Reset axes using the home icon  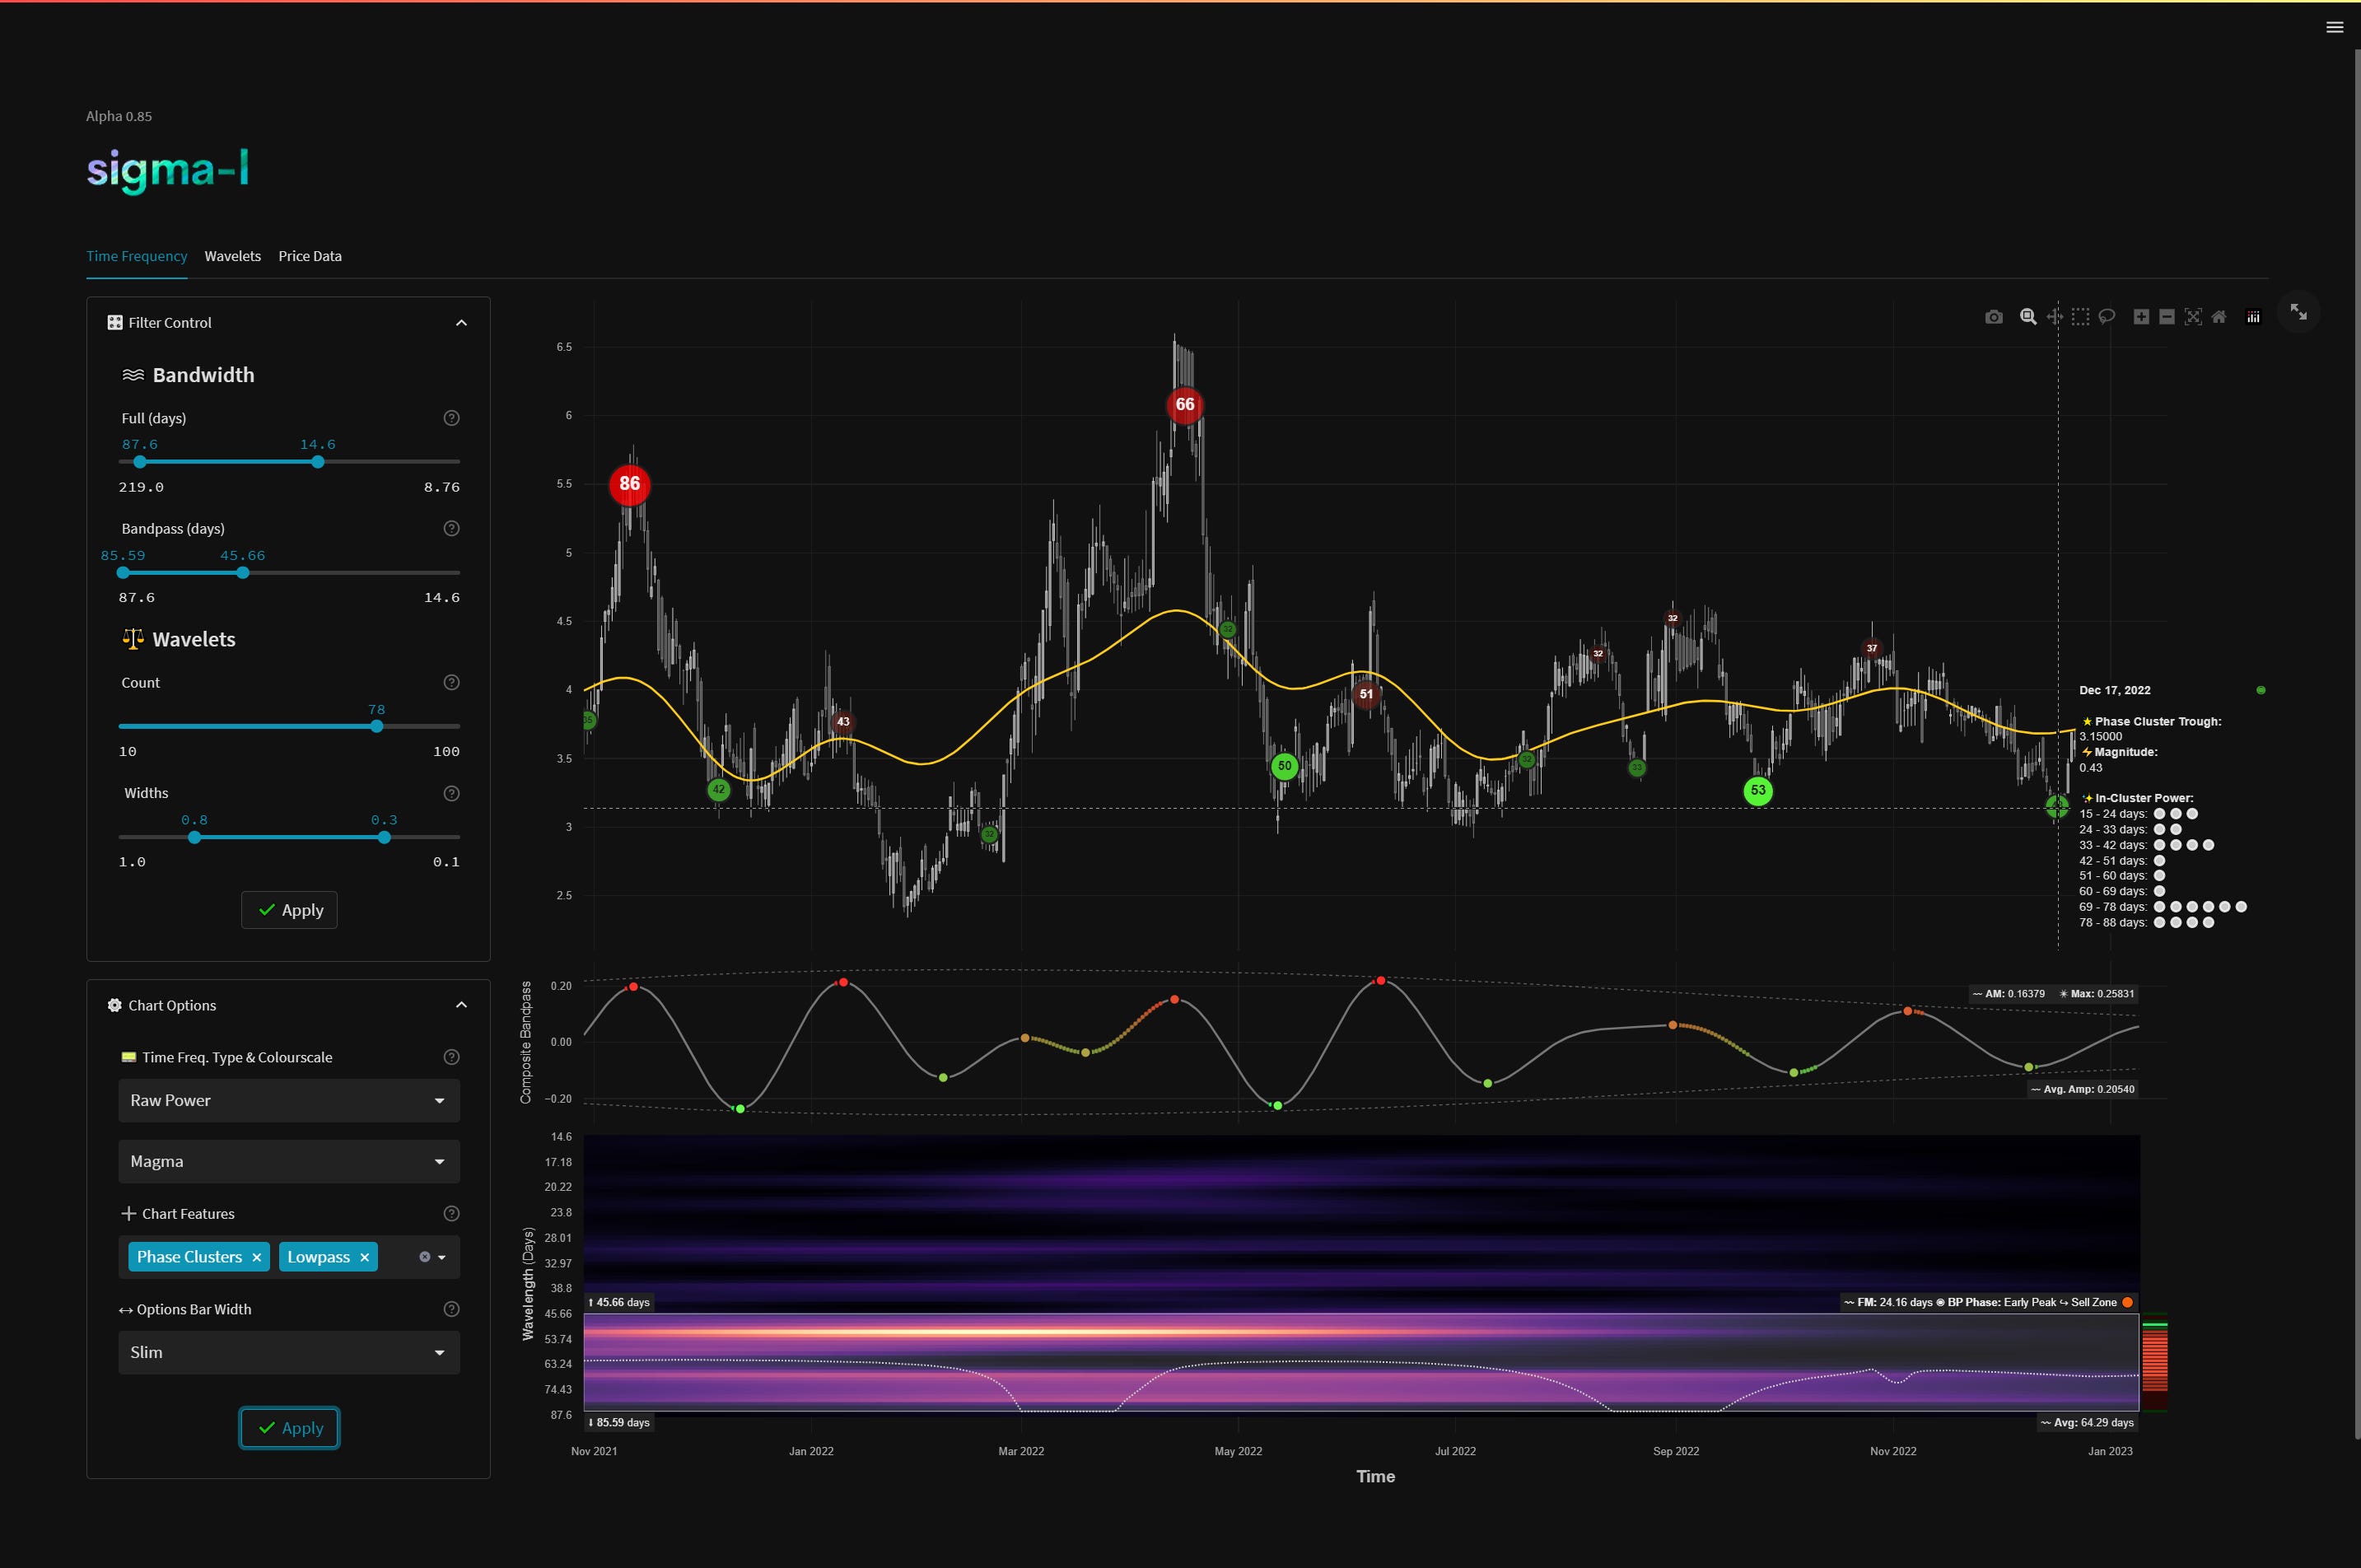click(2218, 316)
